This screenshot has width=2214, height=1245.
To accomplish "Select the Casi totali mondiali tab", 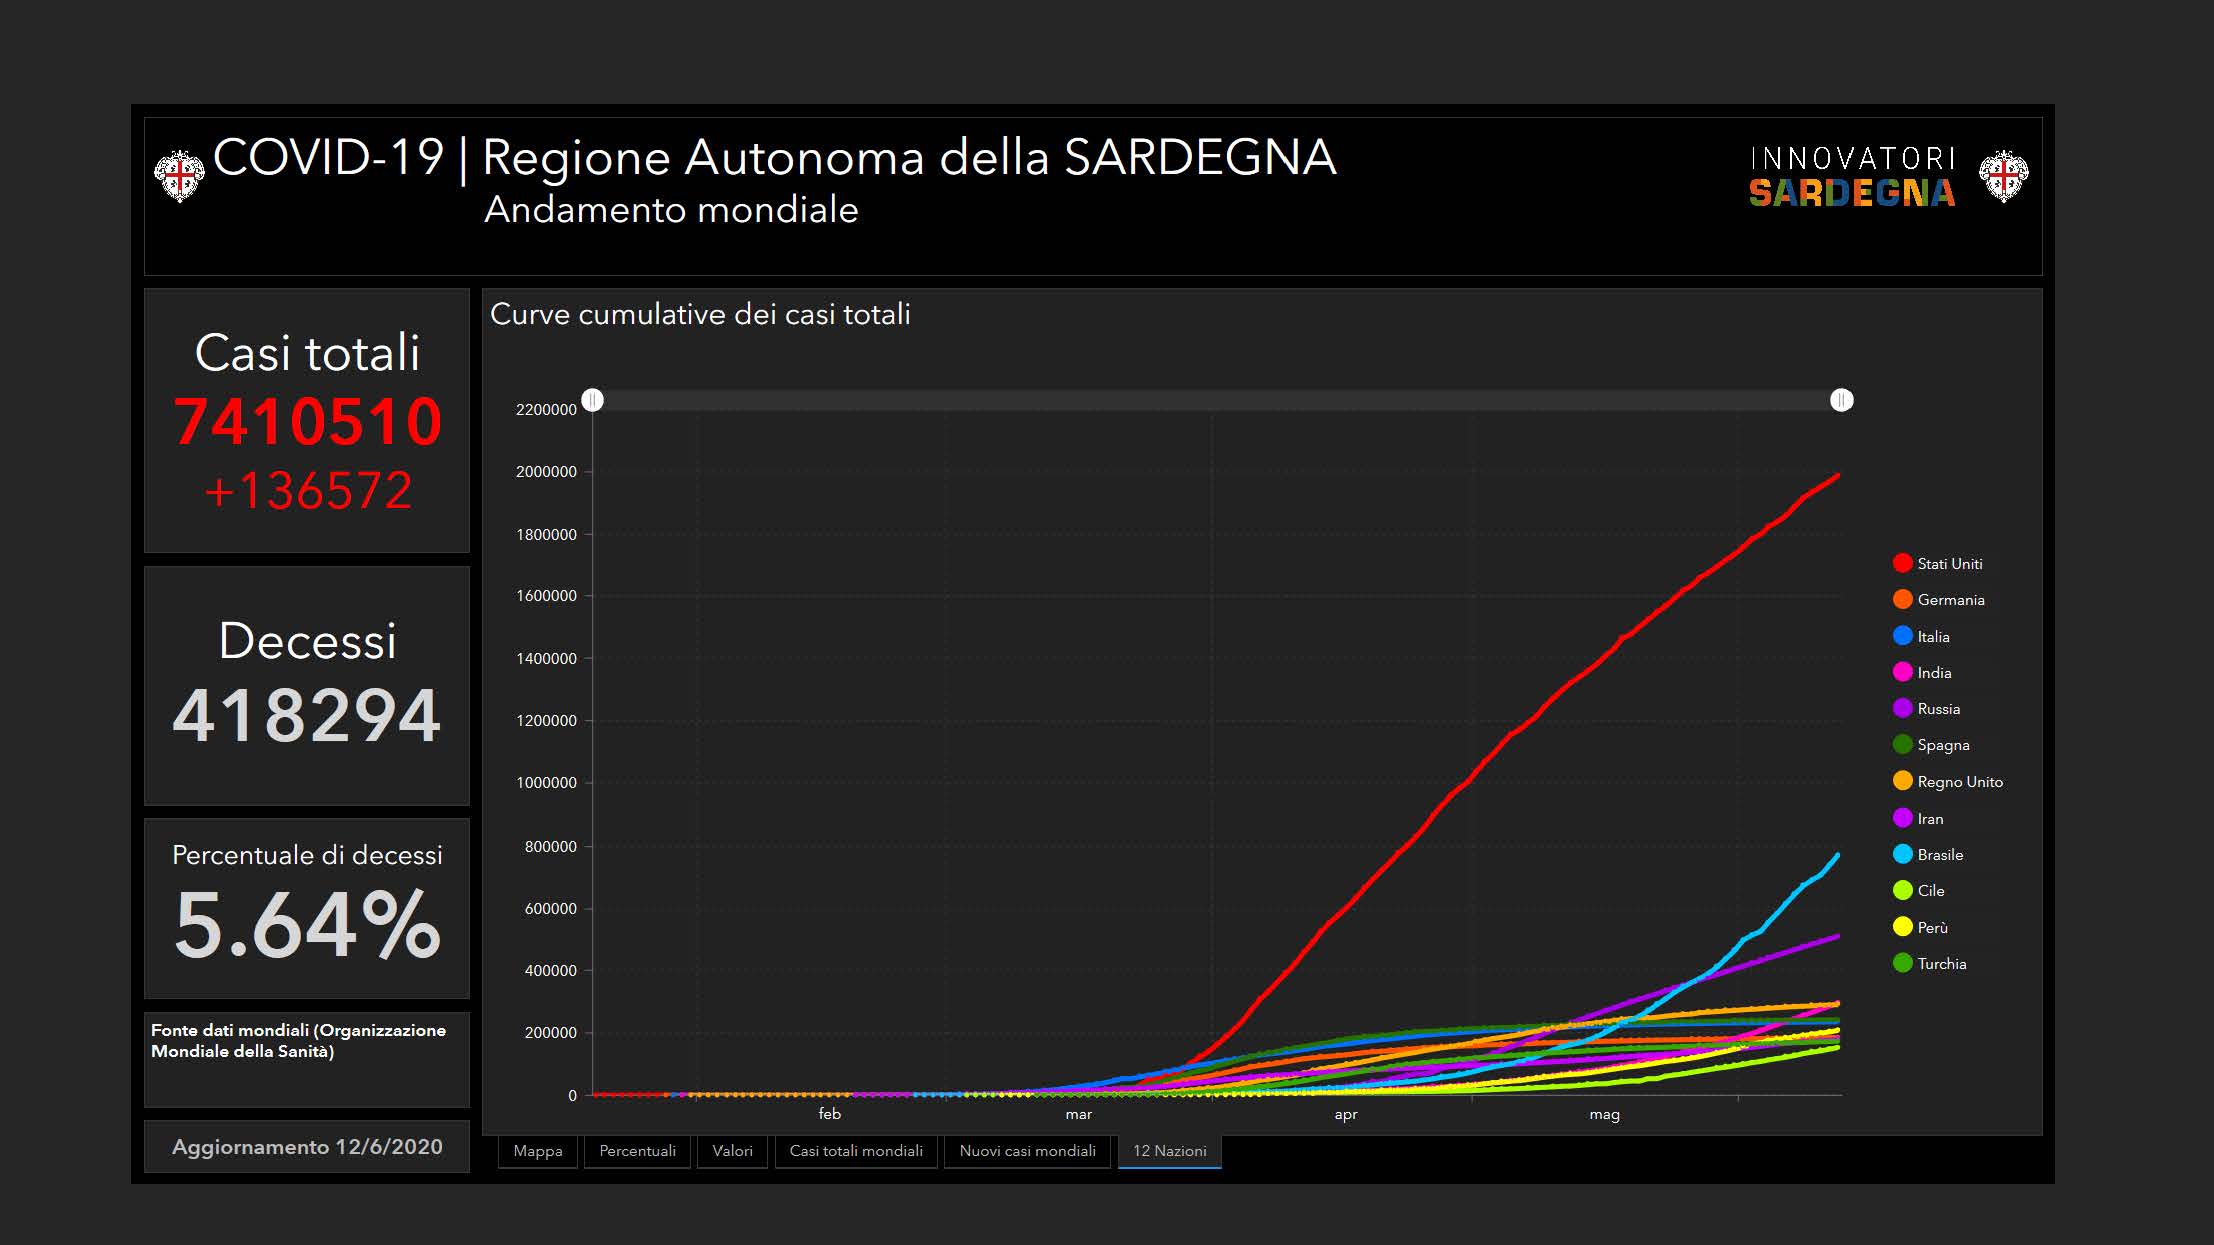I will [x=856, y=1151].
